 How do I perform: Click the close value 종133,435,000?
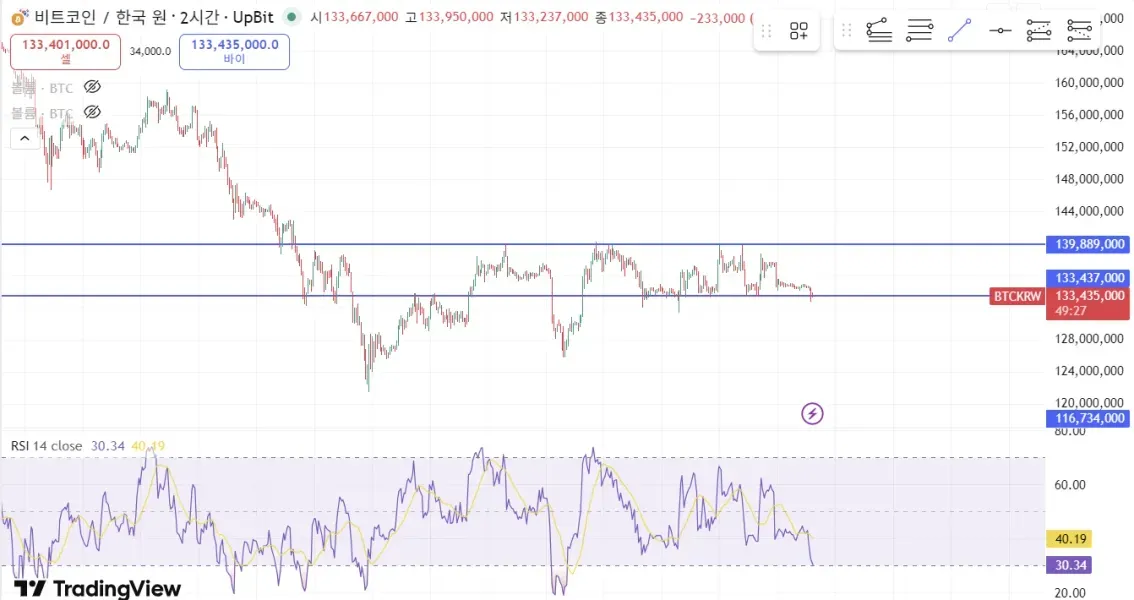click(639, 17)
